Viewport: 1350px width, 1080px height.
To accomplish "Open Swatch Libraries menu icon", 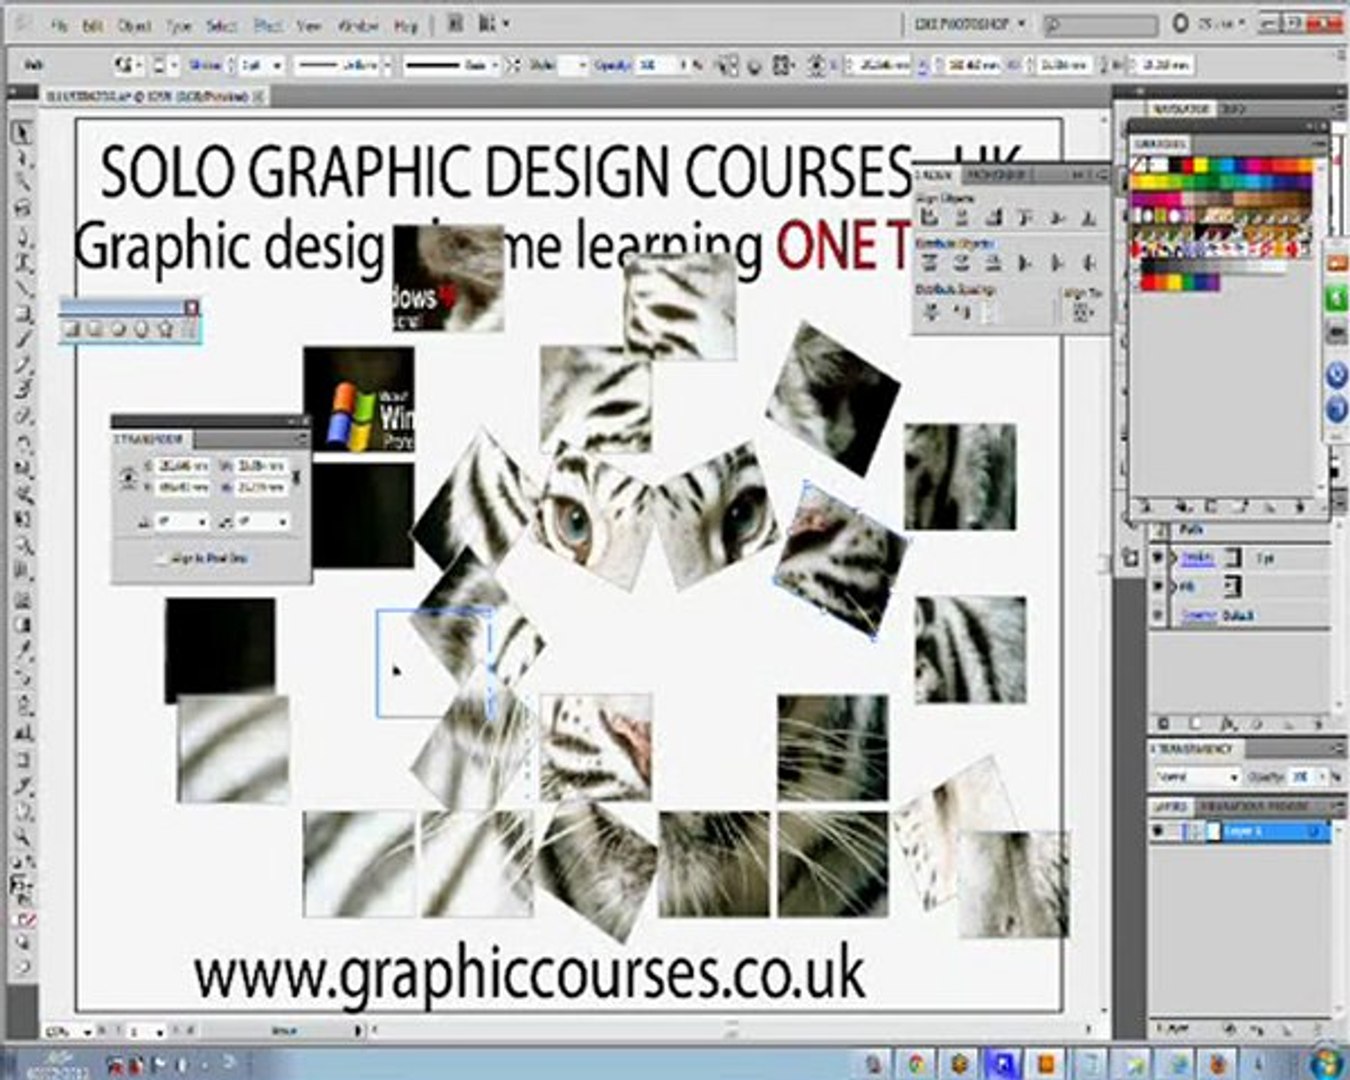I will point(1145,507).
